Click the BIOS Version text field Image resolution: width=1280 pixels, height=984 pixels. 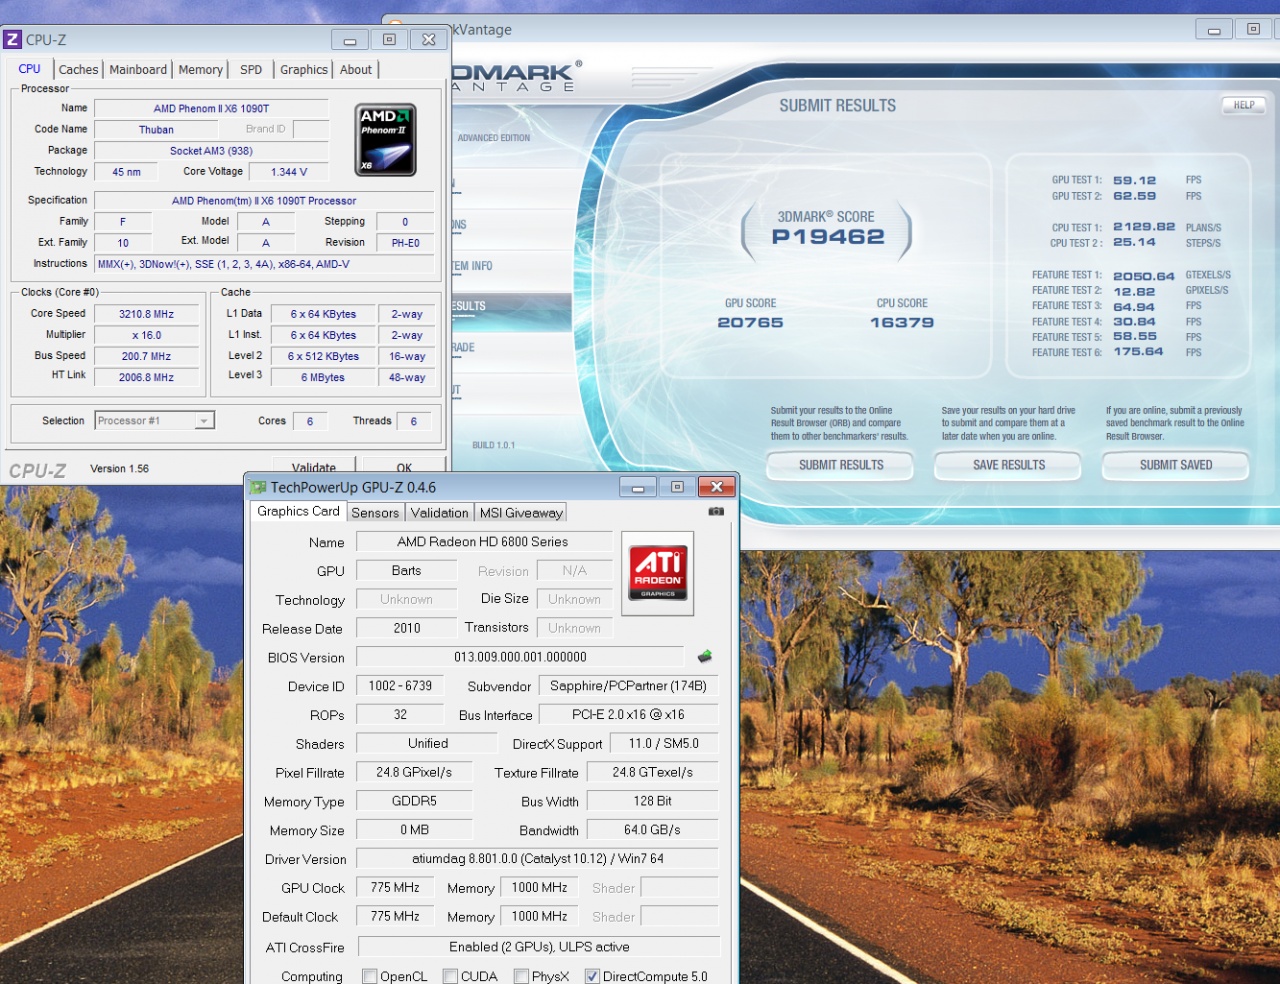(520, 657)
